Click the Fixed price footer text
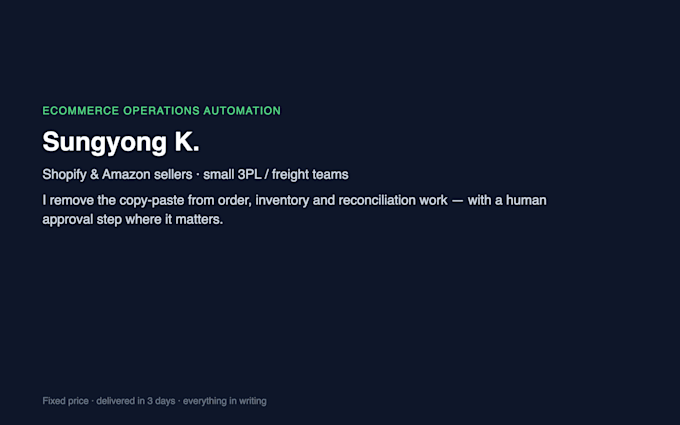 (x=65, y=401)
